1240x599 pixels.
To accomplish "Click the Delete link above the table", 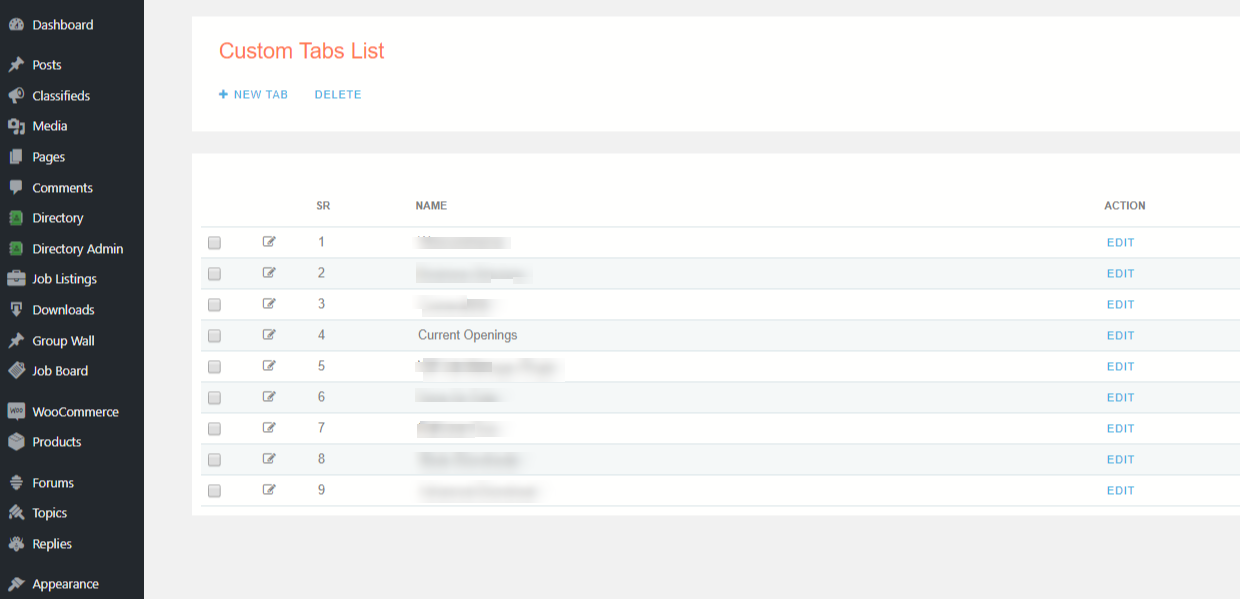I will [x=338, y=95].
